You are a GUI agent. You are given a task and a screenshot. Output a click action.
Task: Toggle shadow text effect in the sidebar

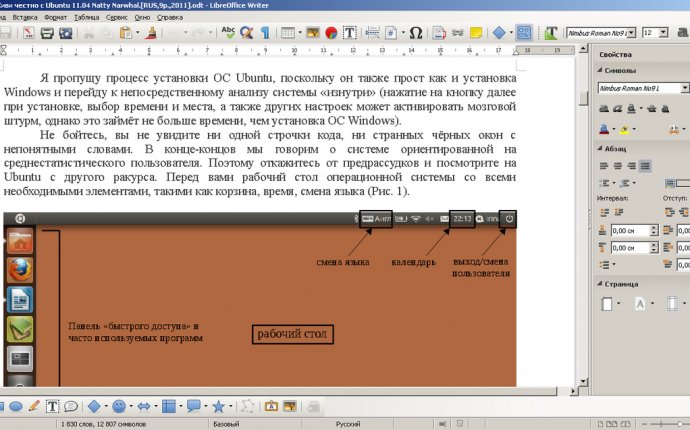pos(665,109)
